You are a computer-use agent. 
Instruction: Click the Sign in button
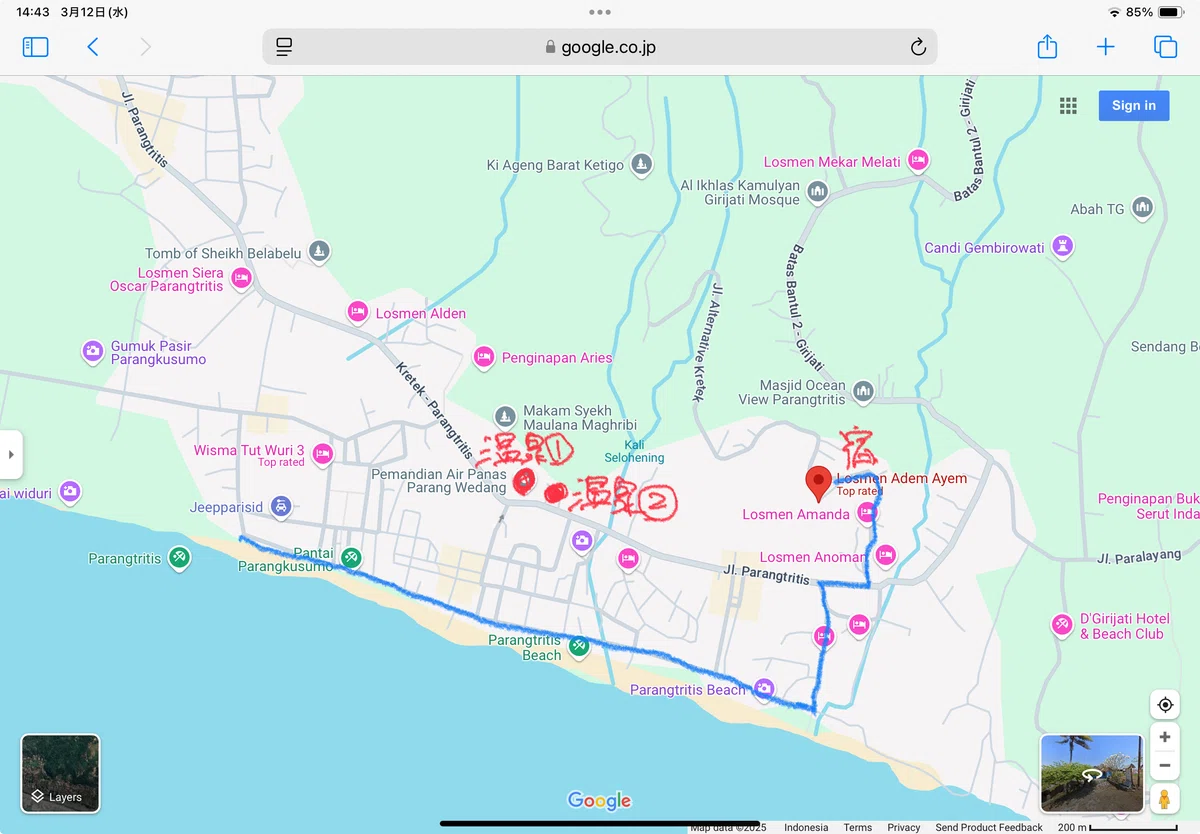(1133, 105)
